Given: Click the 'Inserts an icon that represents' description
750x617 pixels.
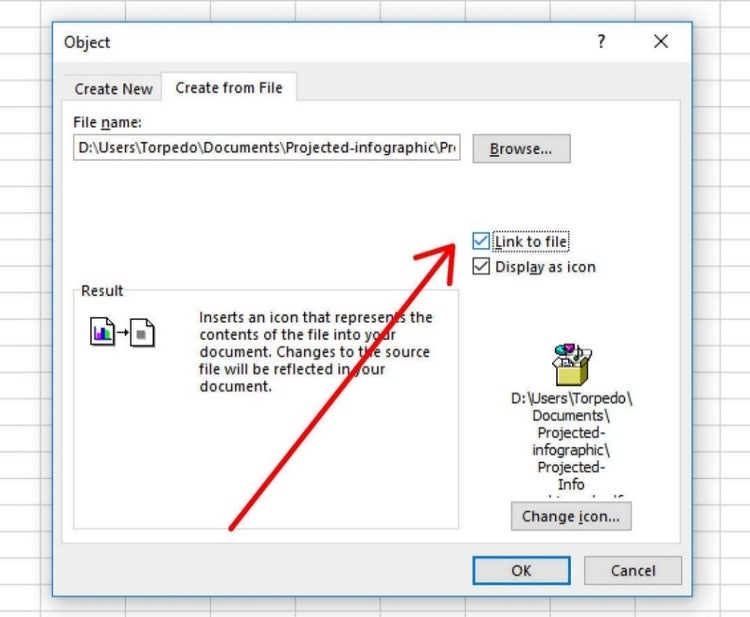Looking at the screenshot, I should (x=316, y=352).
